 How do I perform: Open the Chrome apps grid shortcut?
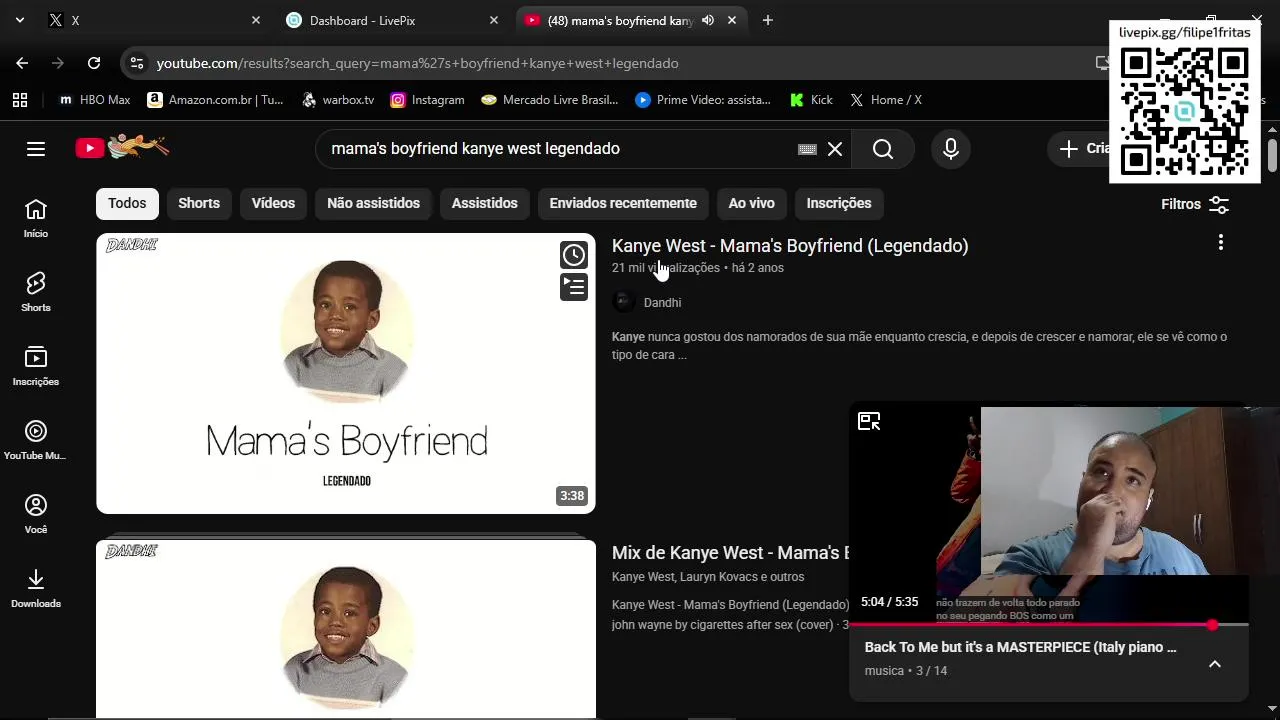(20, 100)
